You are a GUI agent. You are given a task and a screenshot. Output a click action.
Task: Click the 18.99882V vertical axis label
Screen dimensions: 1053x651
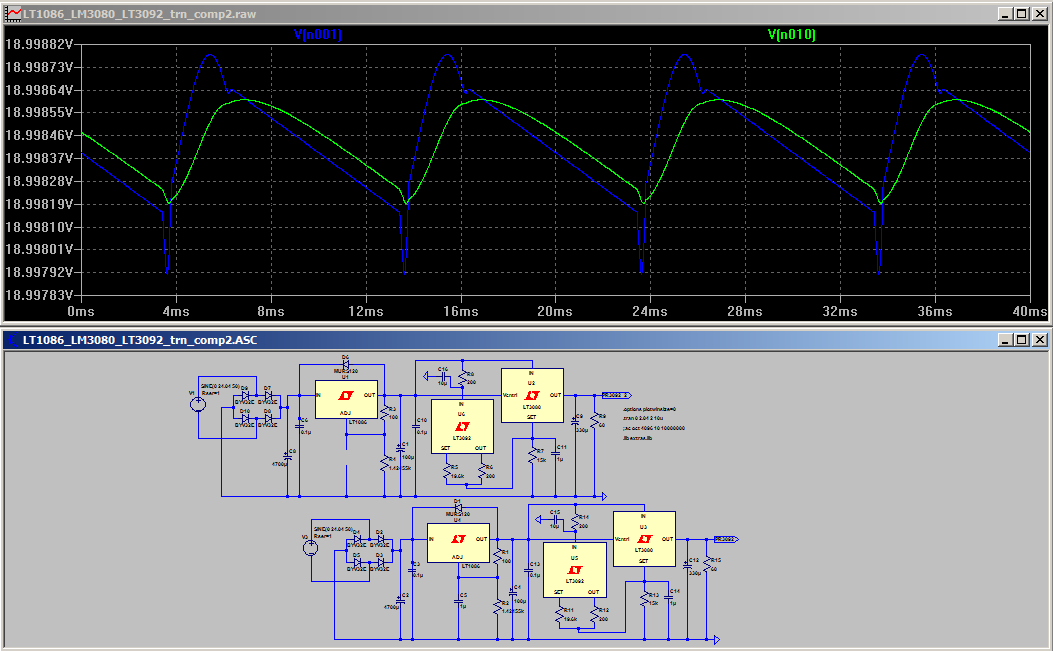click(39, 44)
